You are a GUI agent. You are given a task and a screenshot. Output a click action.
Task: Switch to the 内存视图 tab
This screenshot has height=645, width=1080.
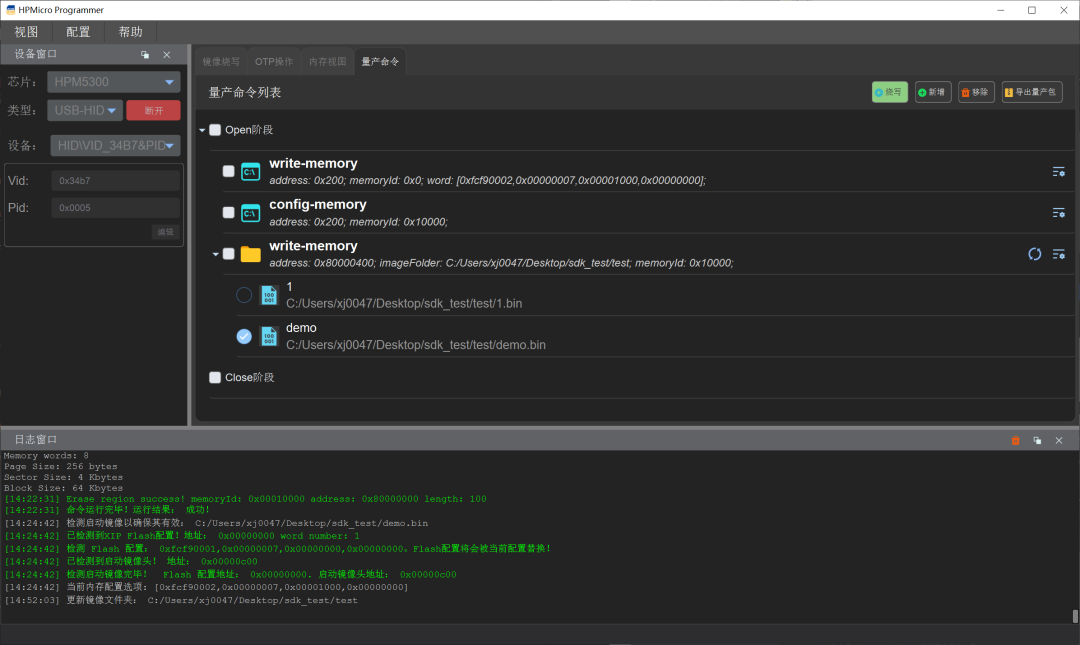[x=327, y=62]
